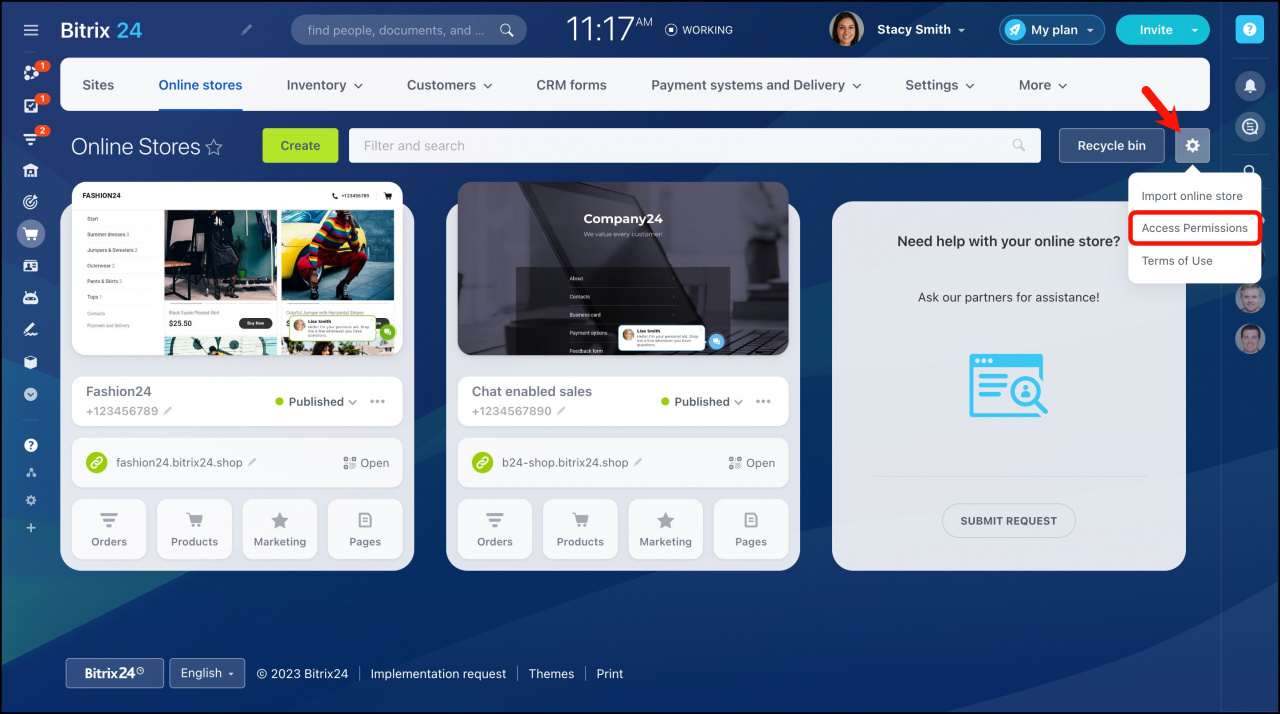
Task: Select the Online stores tab
Action: 200,85
